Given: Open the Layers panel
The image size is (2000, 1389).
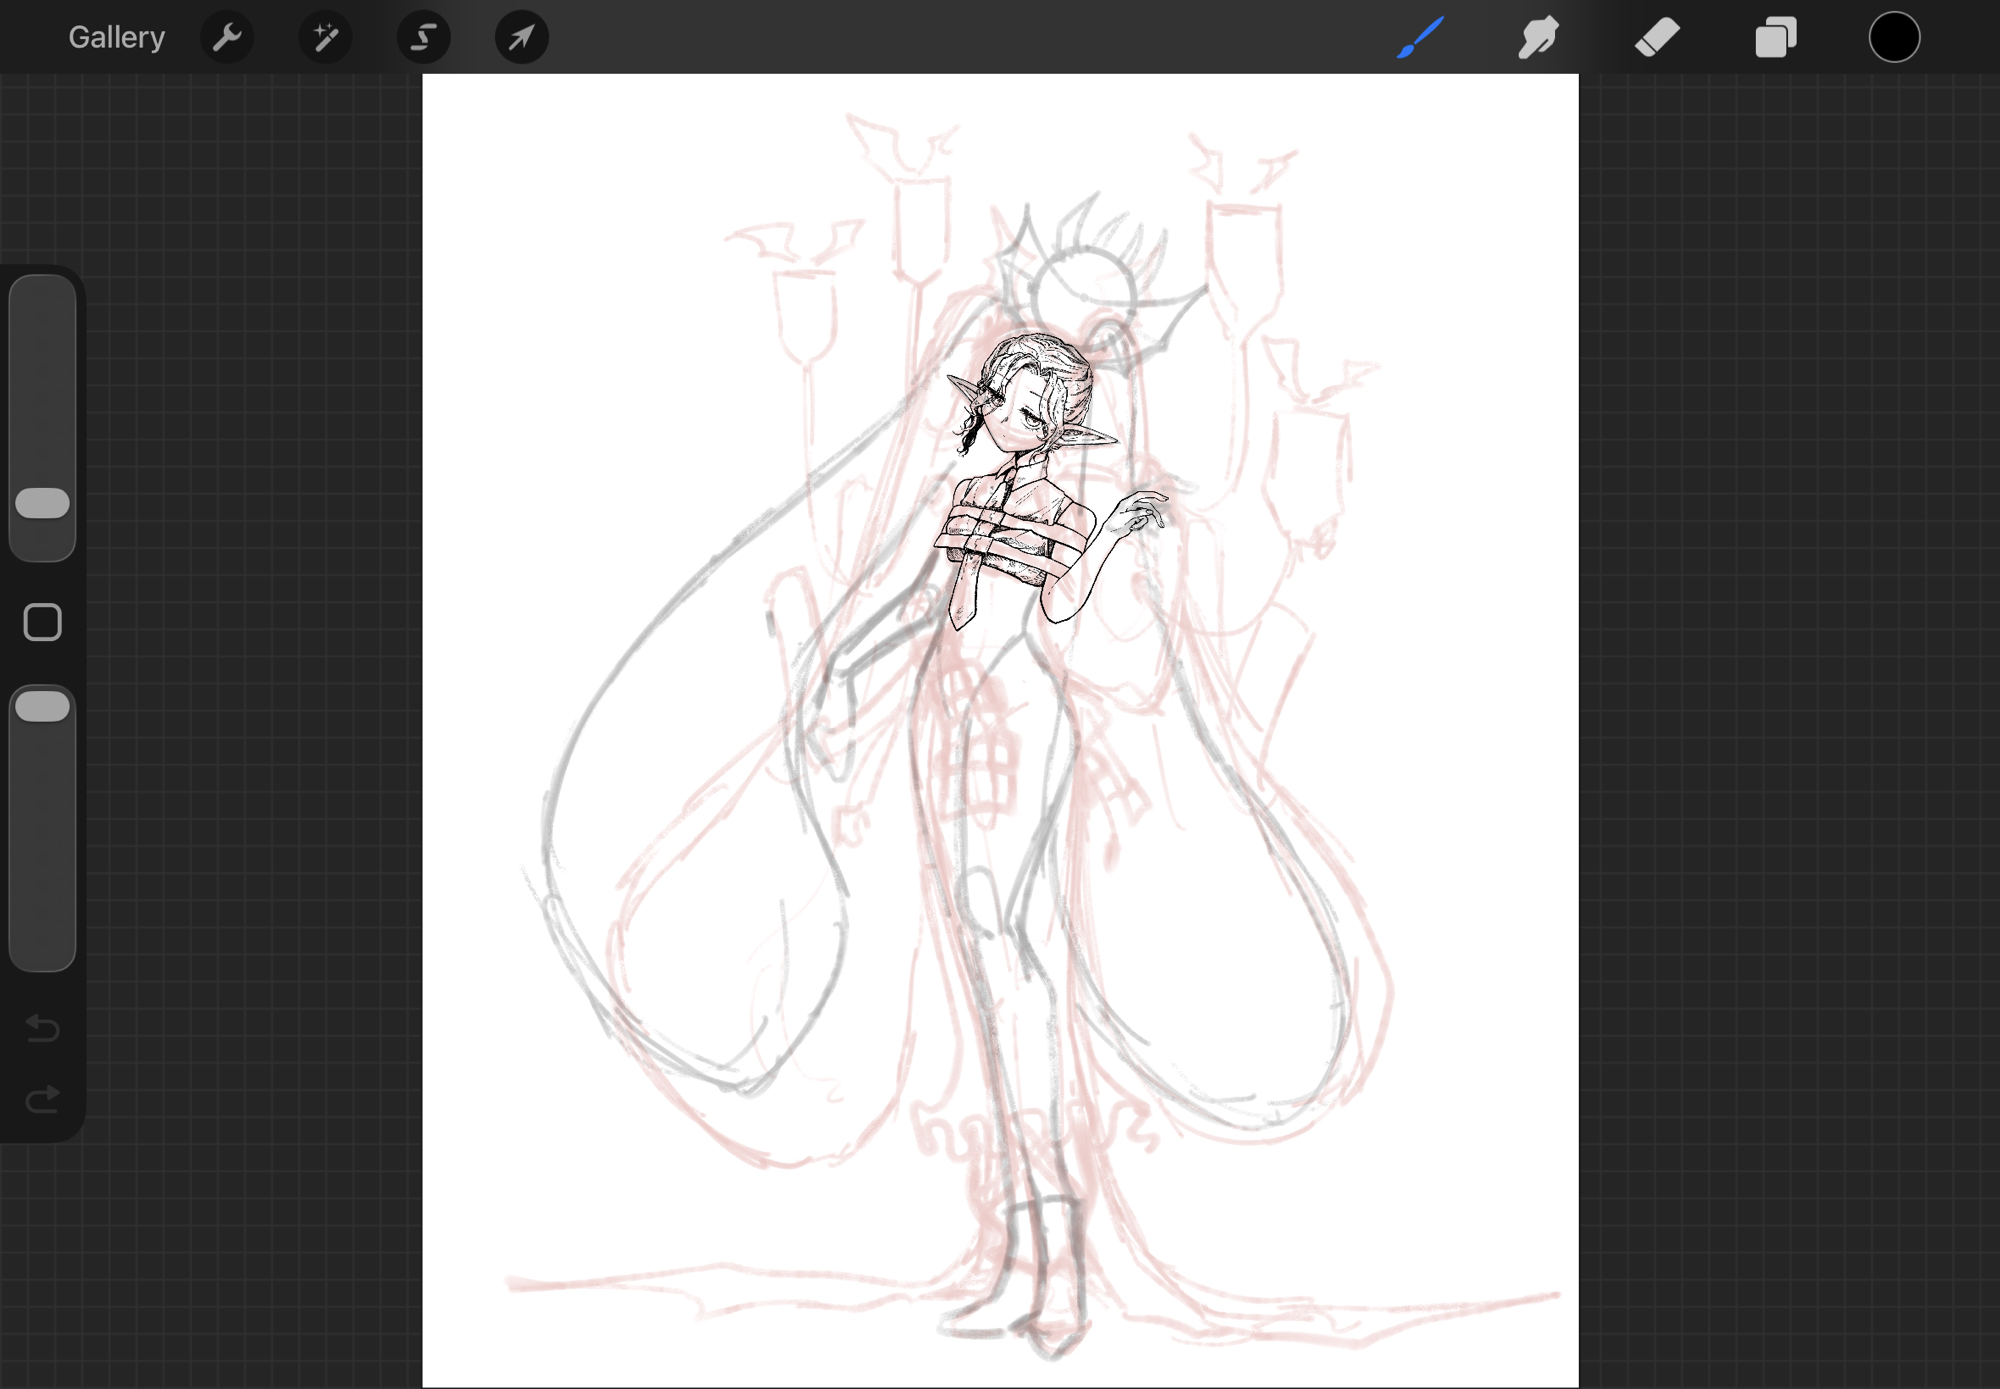Looking at the screenshot, I should (x=1776, y=38).
